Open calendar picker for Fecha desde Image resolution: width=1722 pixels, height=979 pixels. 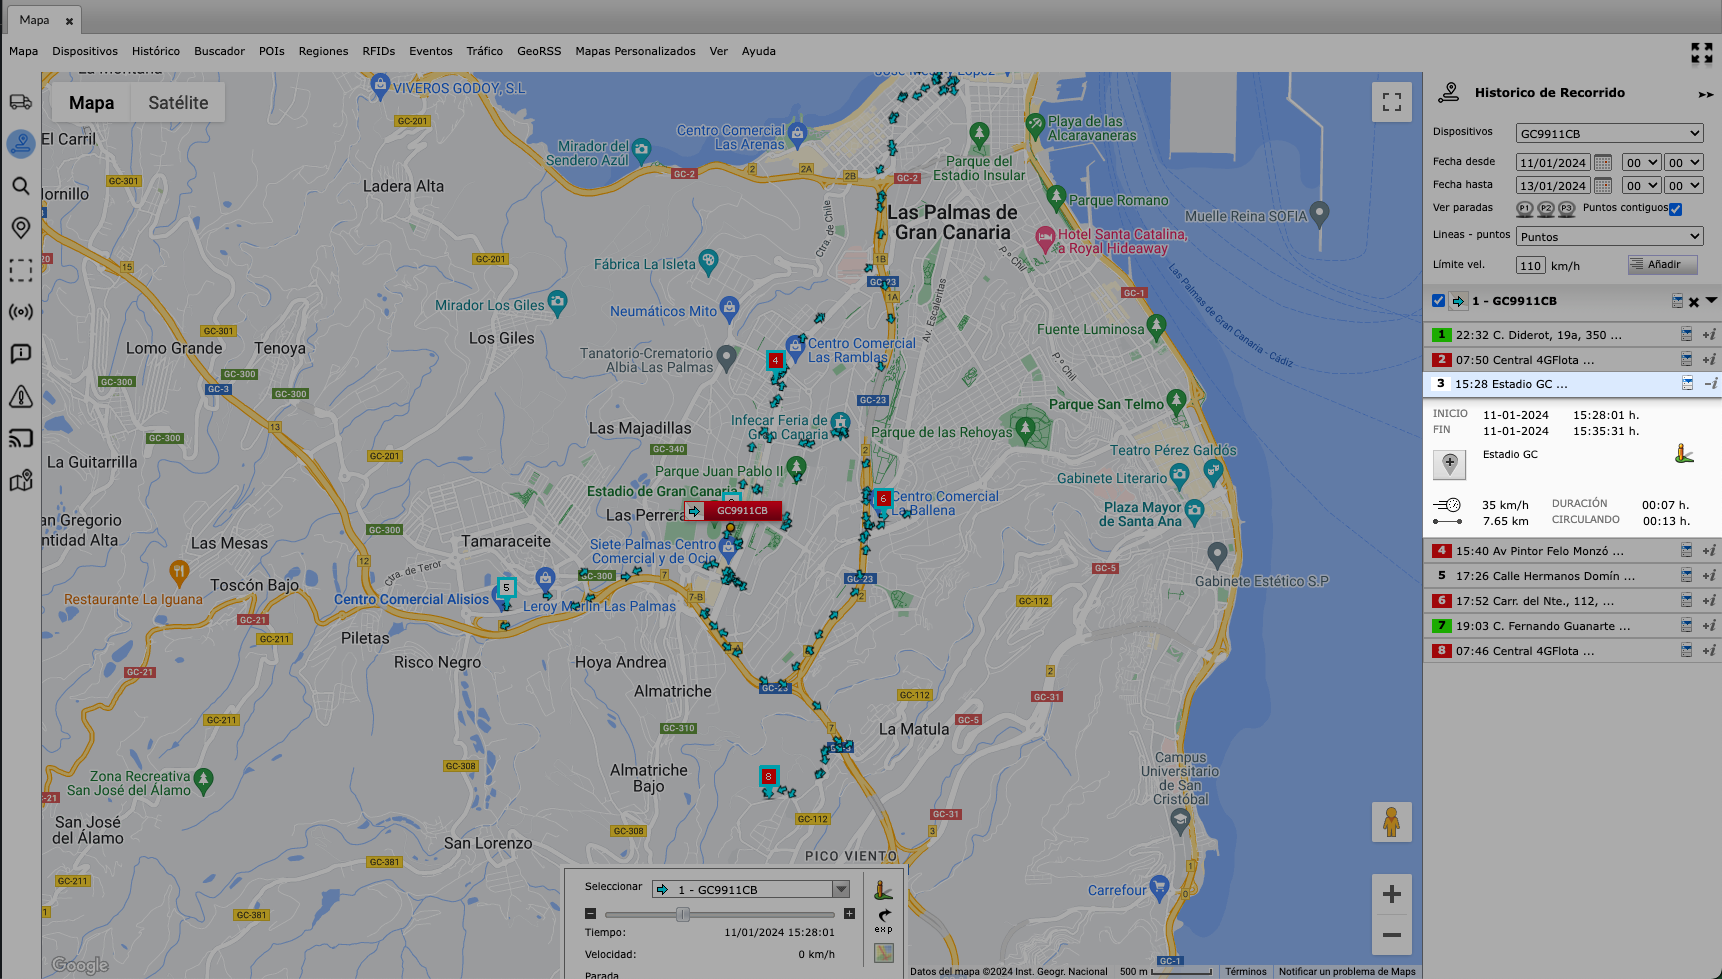coord(1603,162)
